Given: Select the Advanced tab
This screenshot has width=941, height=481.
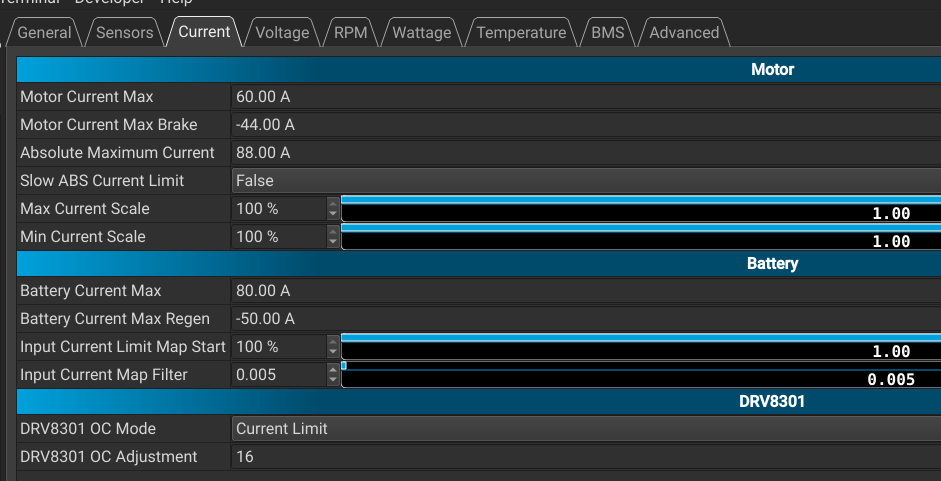Looking at the screenshot, I should pos(684,33).
